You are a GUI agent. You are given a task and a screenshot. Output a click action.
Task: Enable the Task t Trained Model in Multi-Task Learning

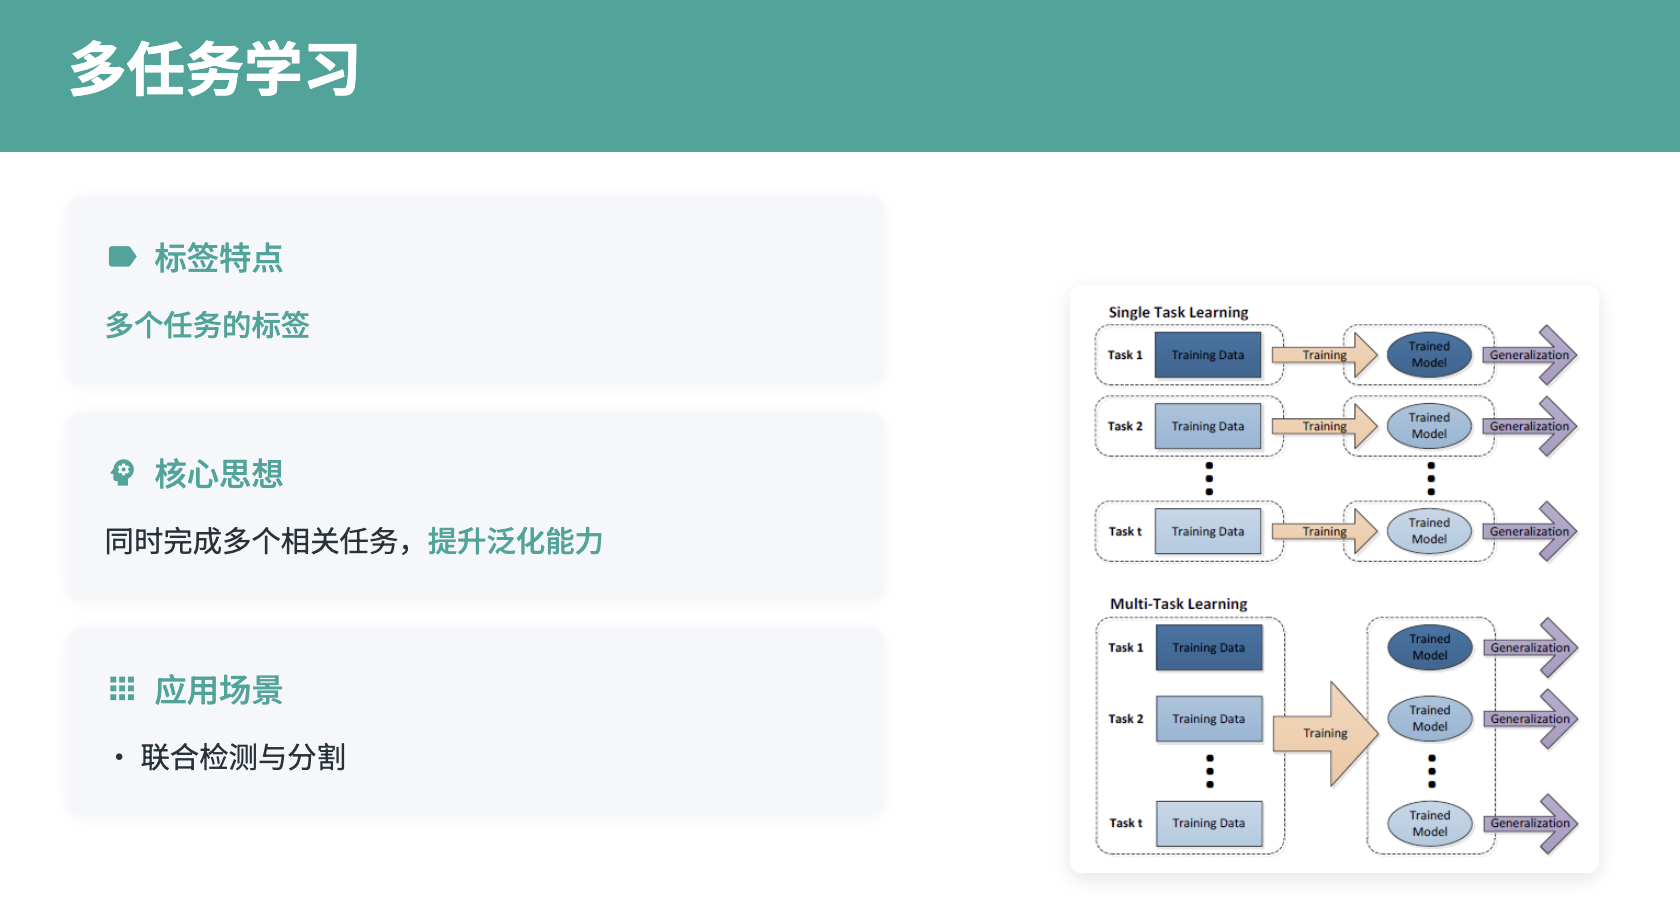pyautogui.click(x=1428, y=823)
